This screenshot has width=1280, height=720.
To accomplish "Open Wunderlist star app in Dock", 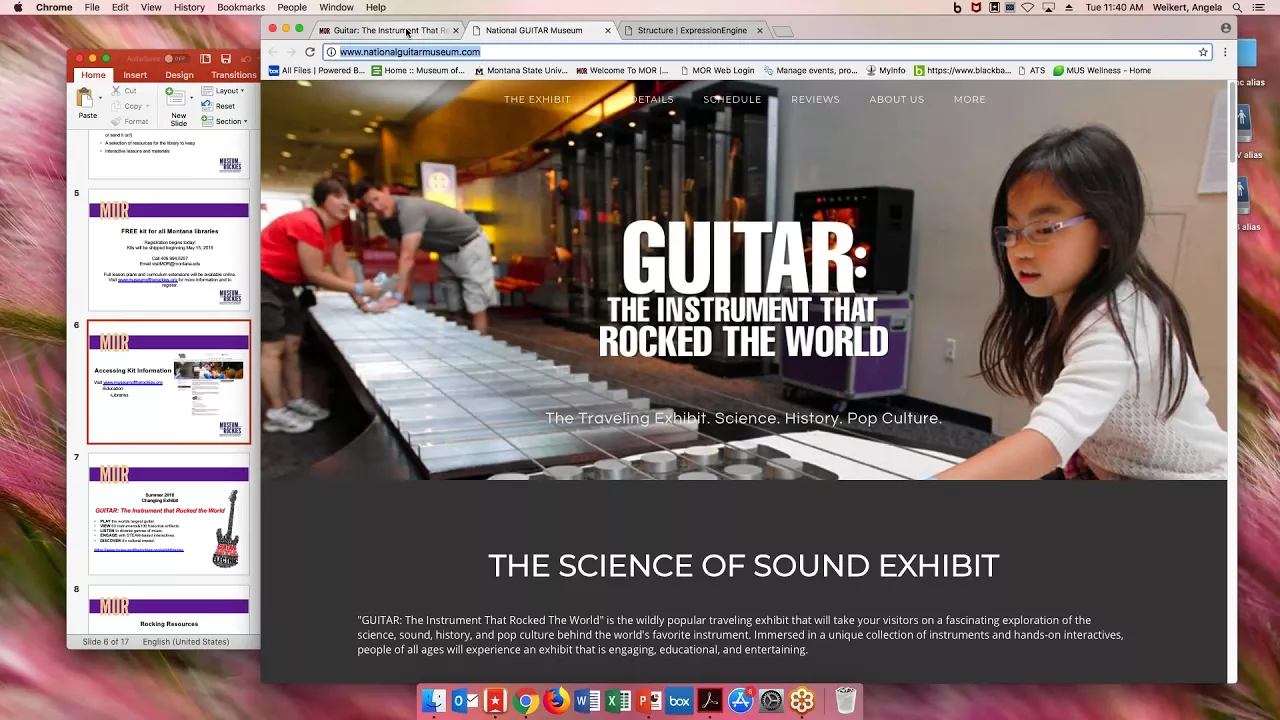I will tap(495, 701).
